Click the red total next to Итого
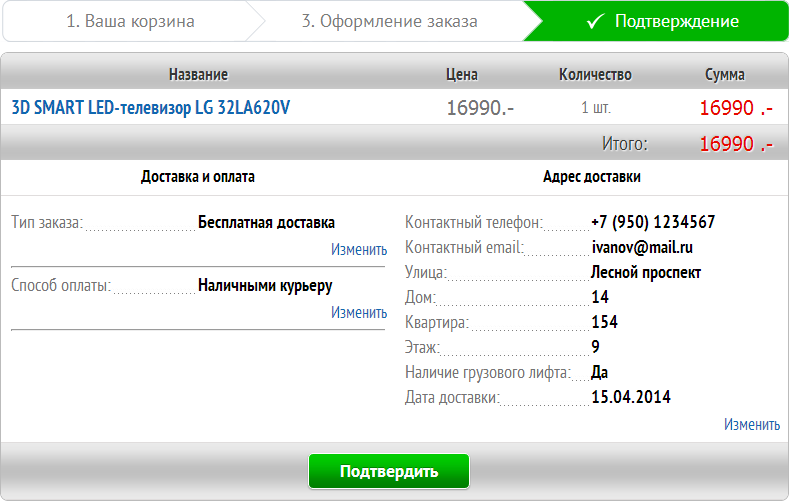 pyautogui.click(x=736, y=144)
